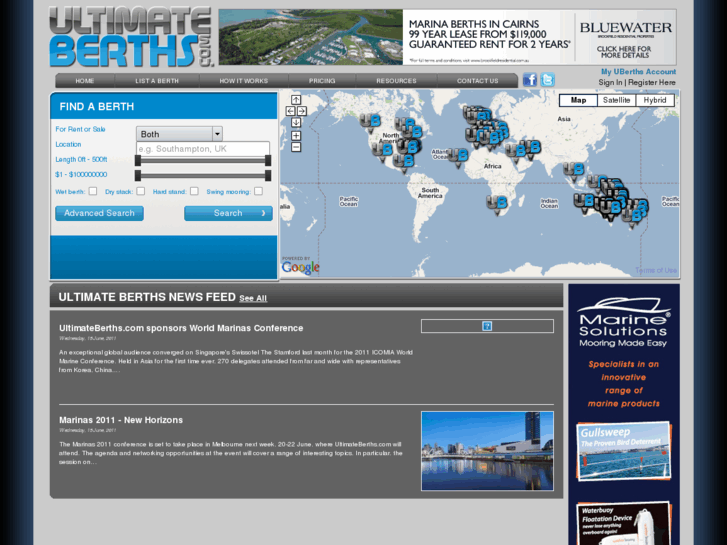Open the HOME menu item
This screenshot has width=727, height=545.
click(85, 81)
